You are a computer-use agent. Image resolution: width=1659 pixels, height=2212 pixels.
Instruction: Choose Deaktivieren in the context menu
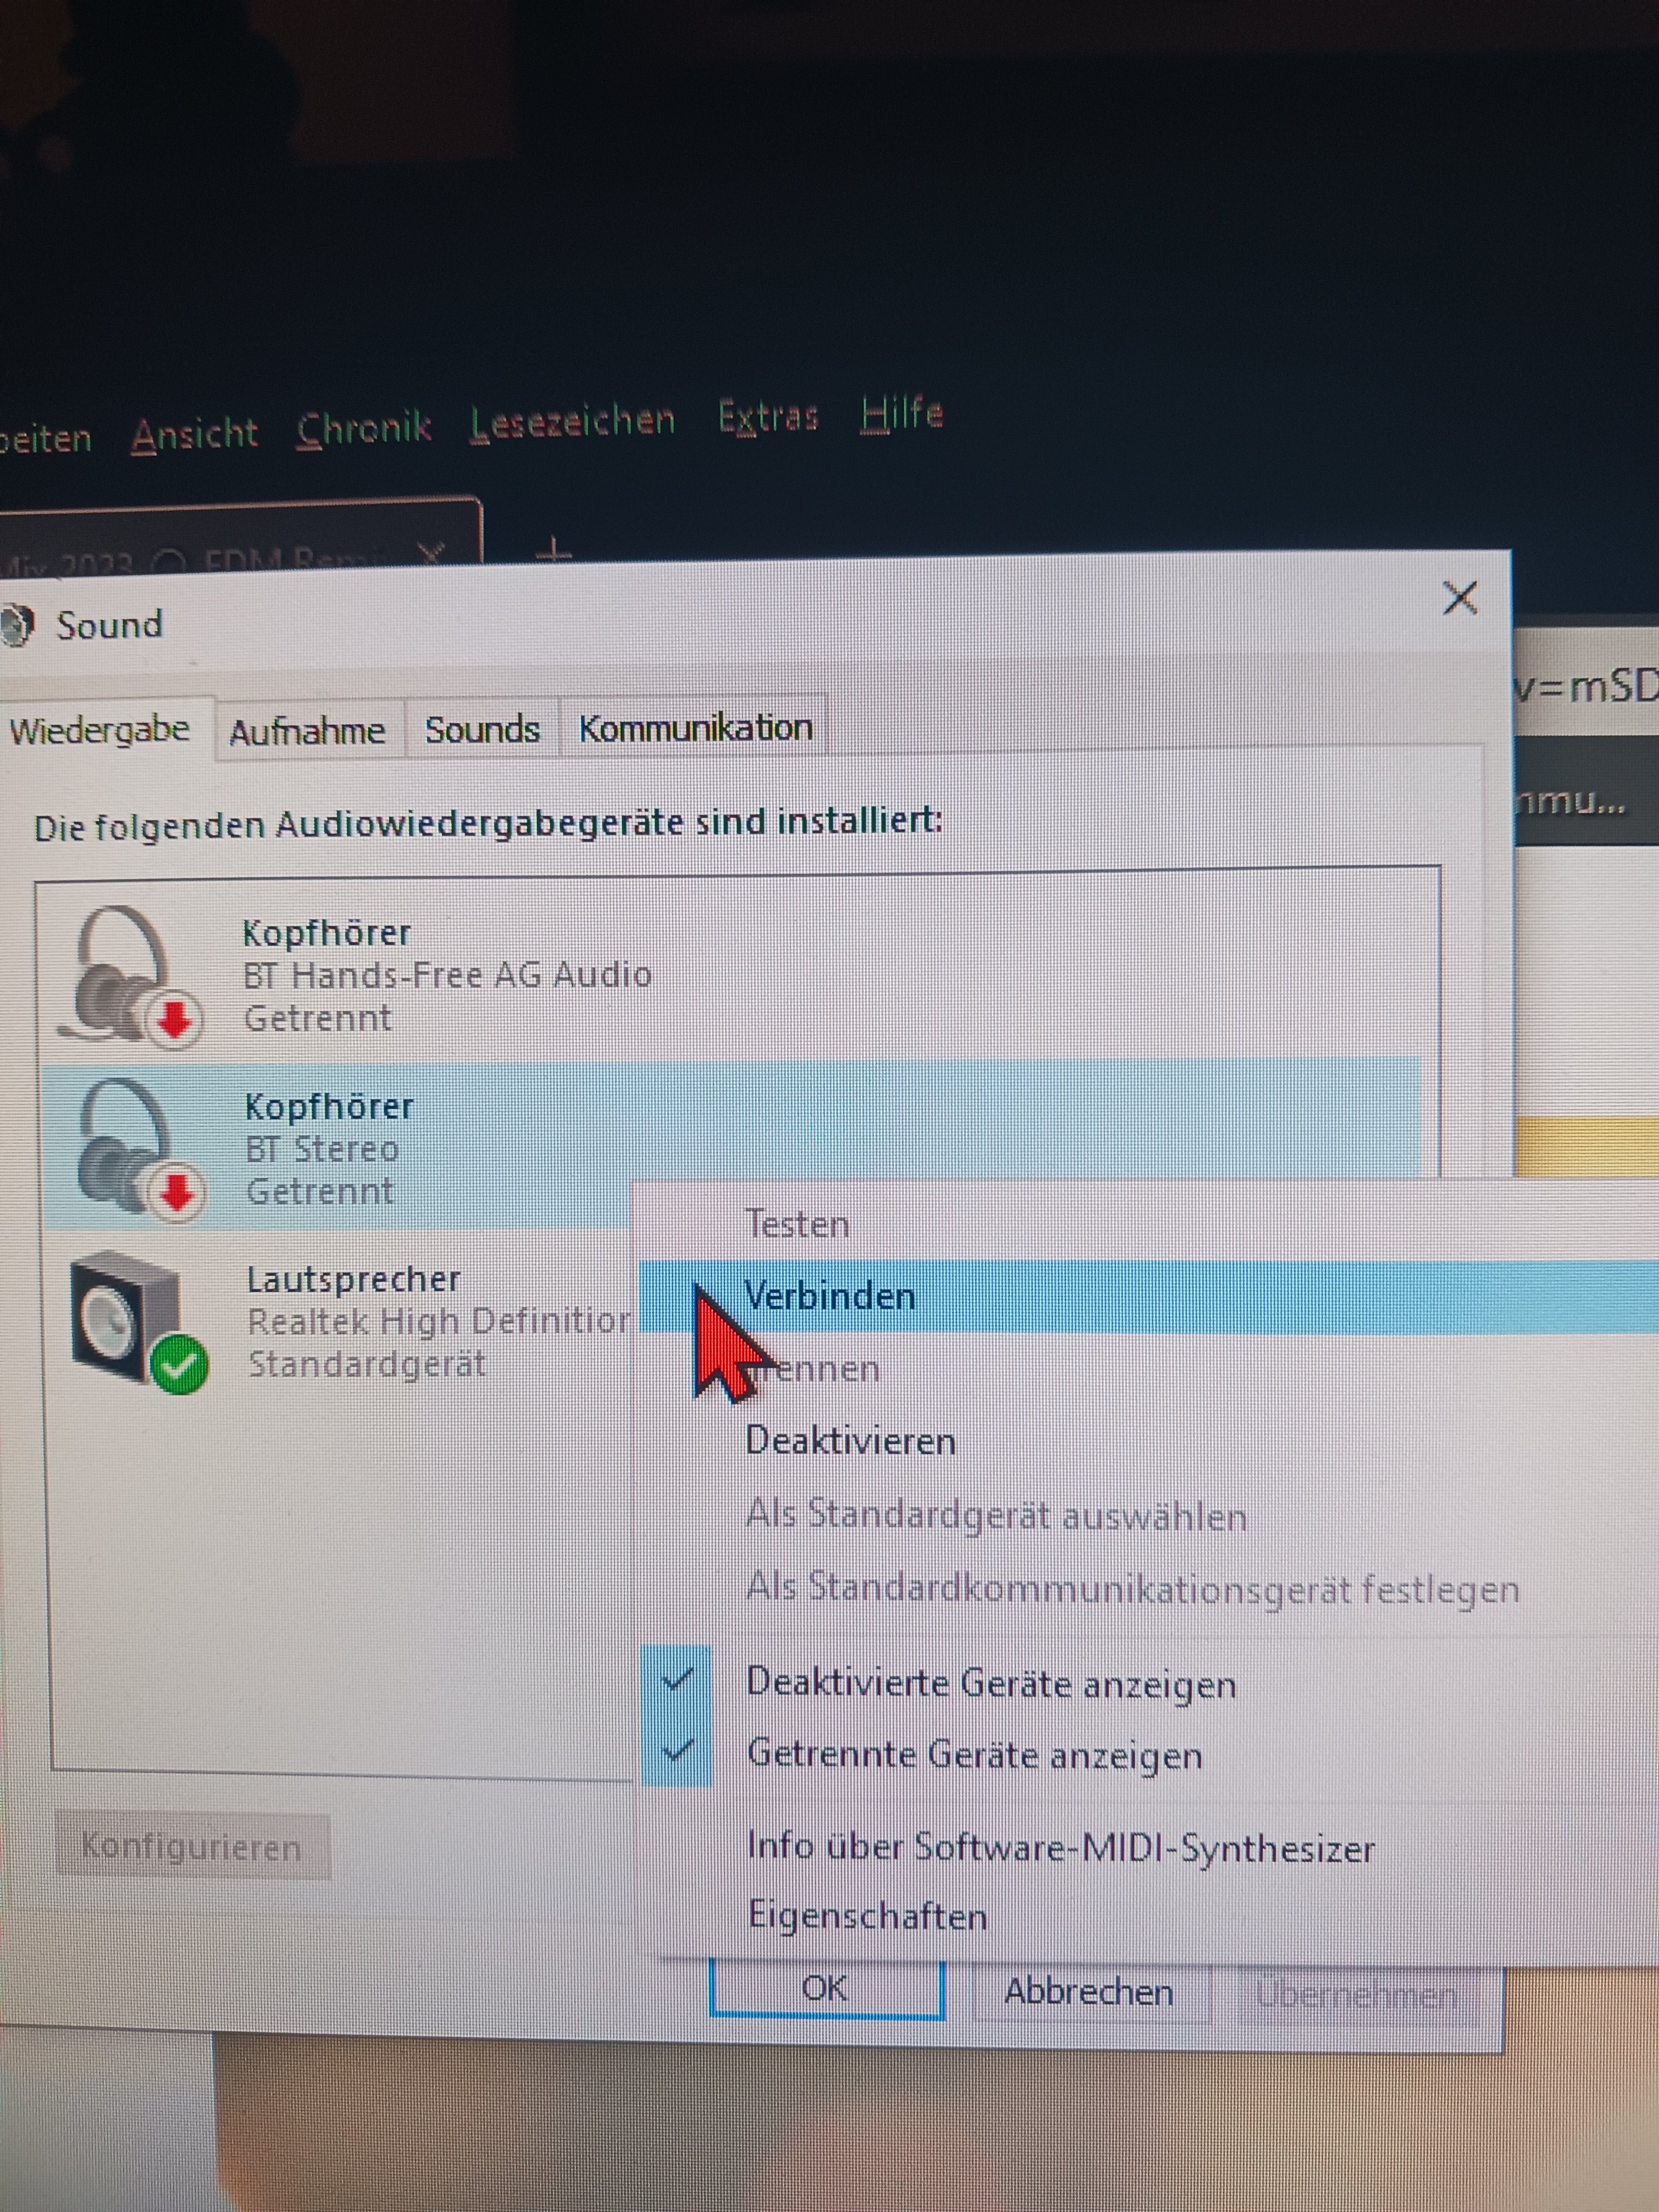point(850,1441)
